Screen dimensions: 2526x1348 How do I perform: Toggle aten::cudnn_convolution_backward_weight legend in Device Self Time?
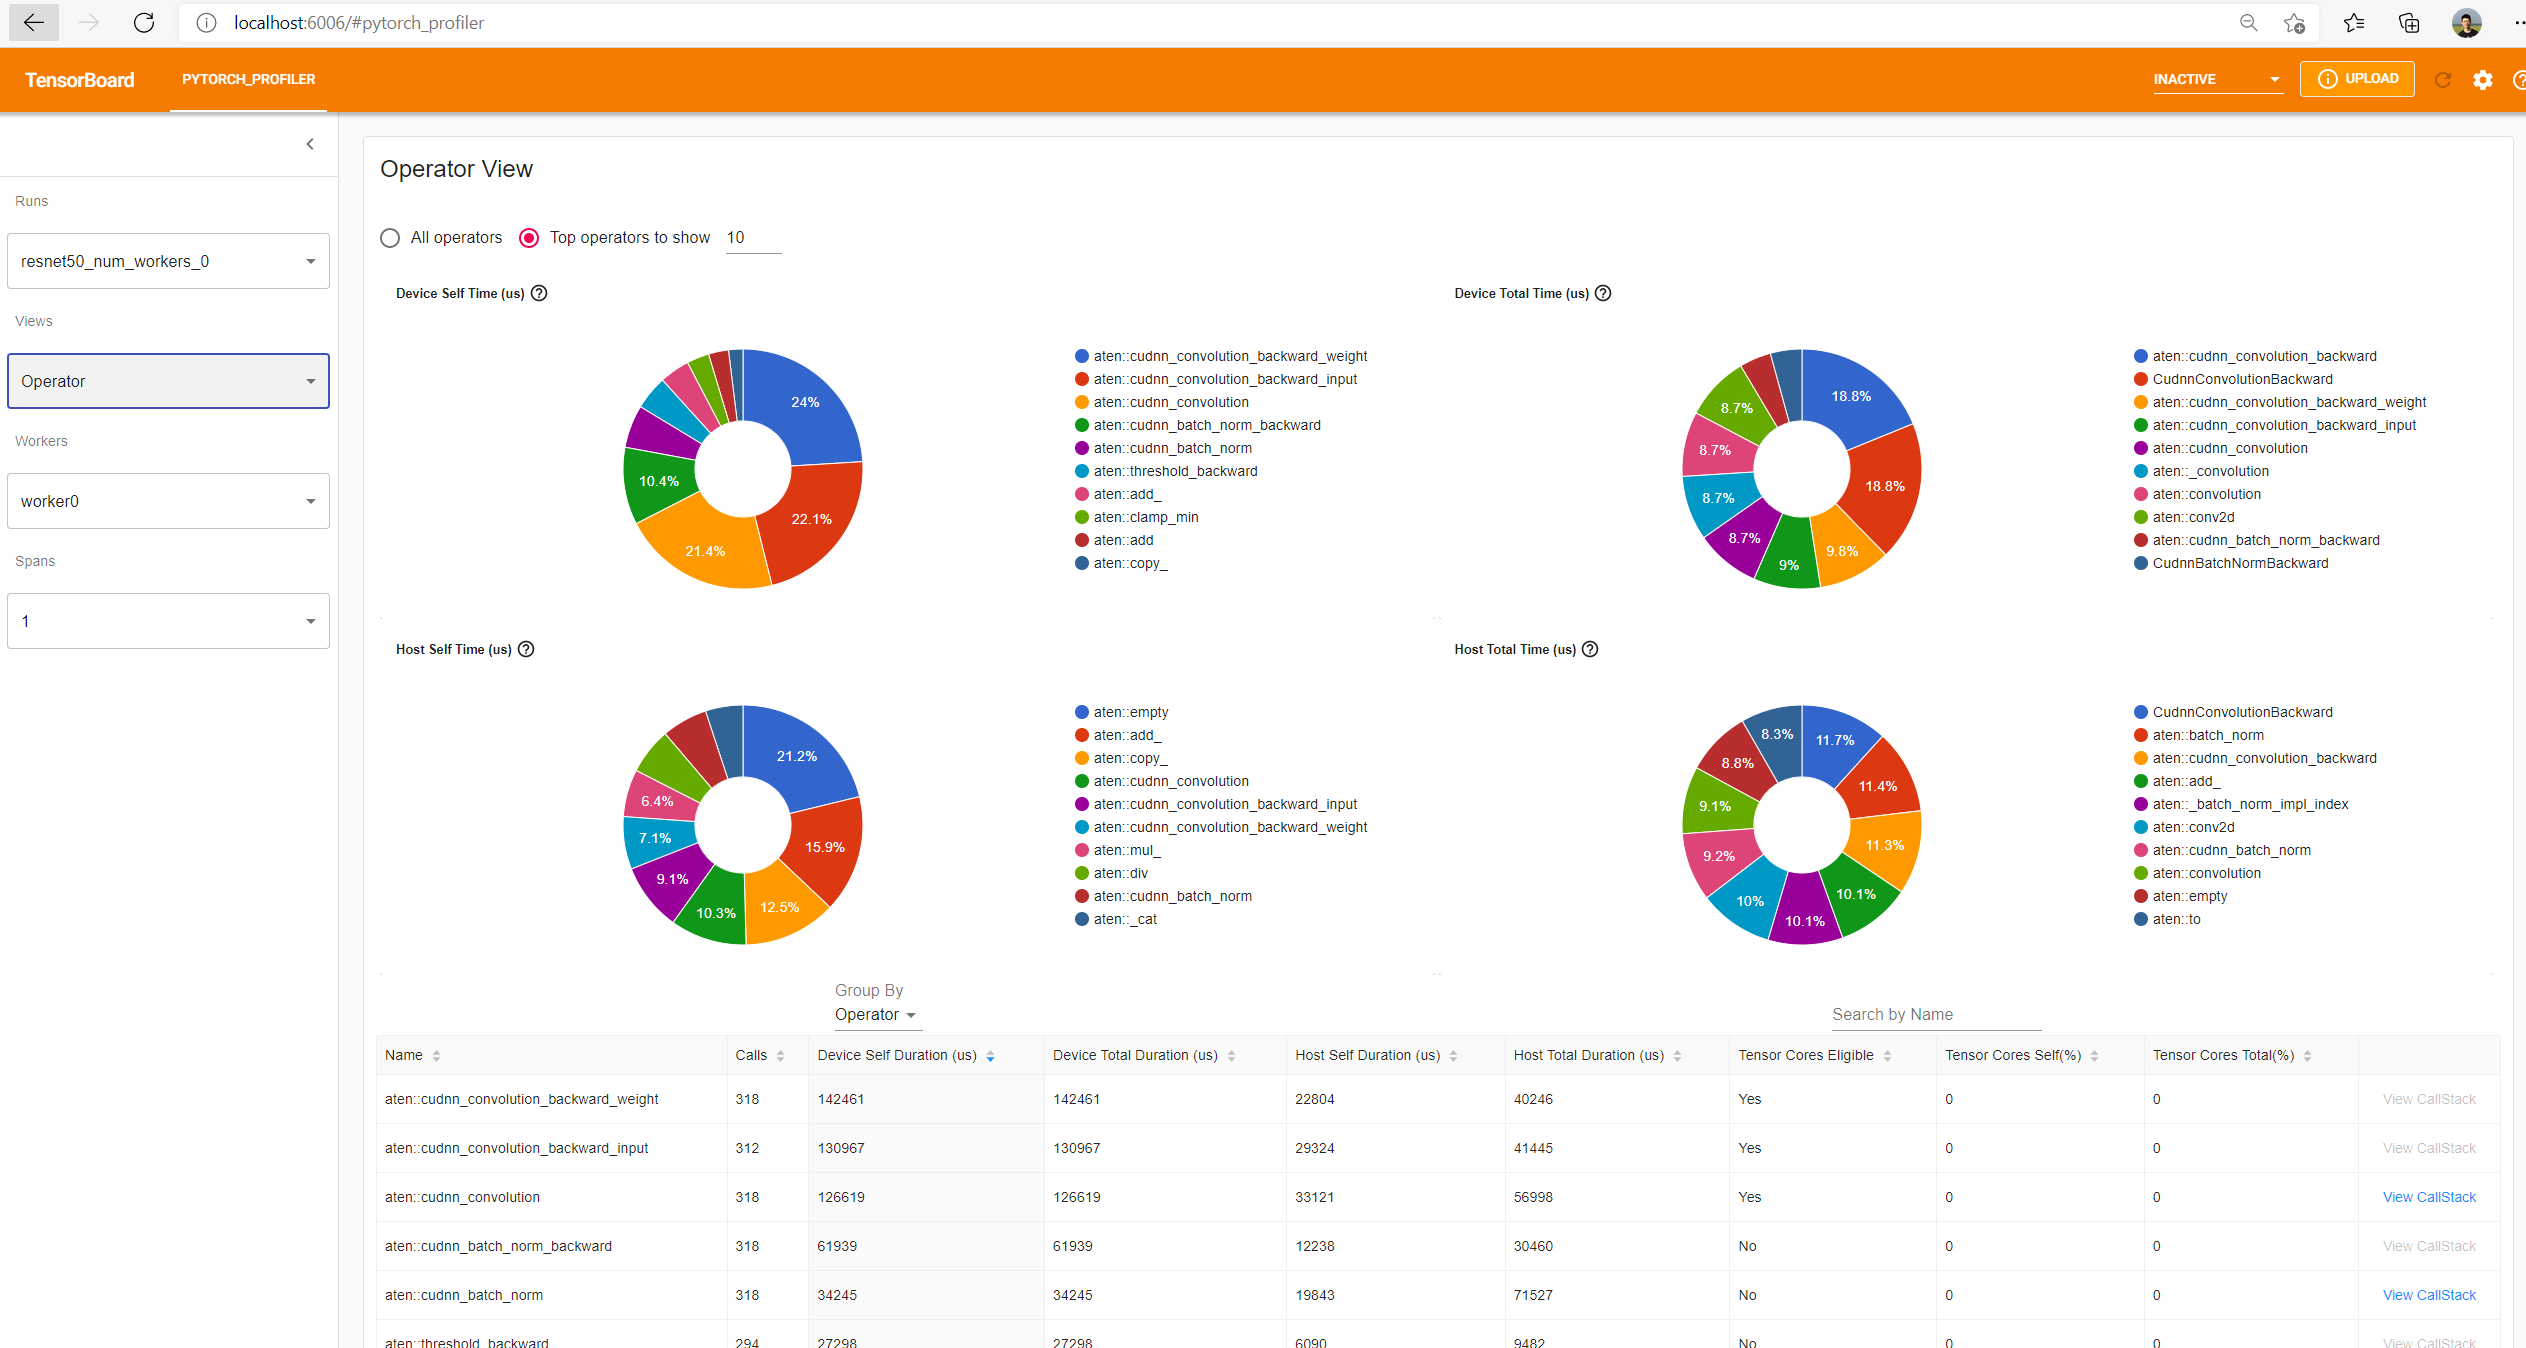click(x=1229, y=356)
